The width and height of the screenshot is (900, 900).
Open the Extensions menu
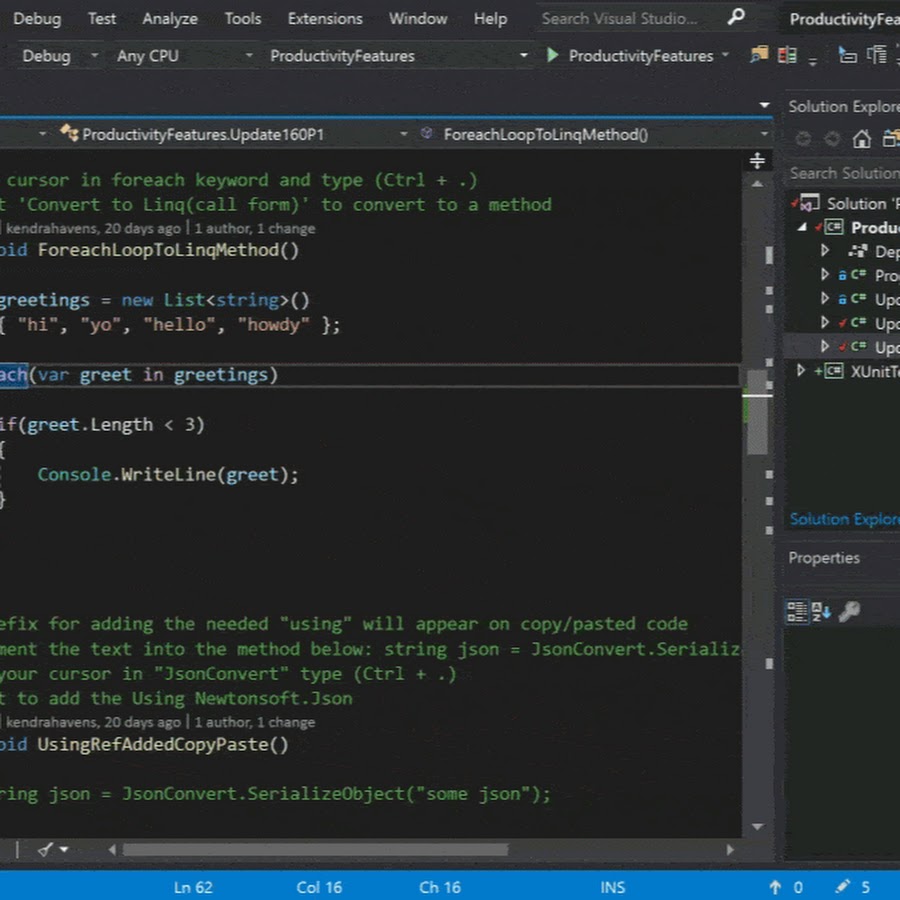tap(325, 18)
